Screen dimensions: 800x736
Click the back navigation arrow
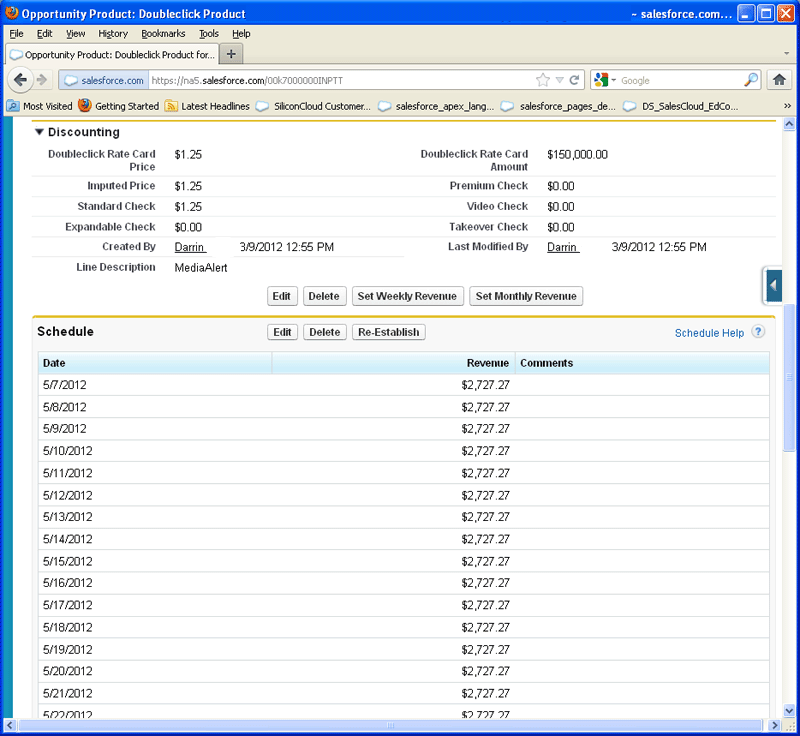[20, 81]
